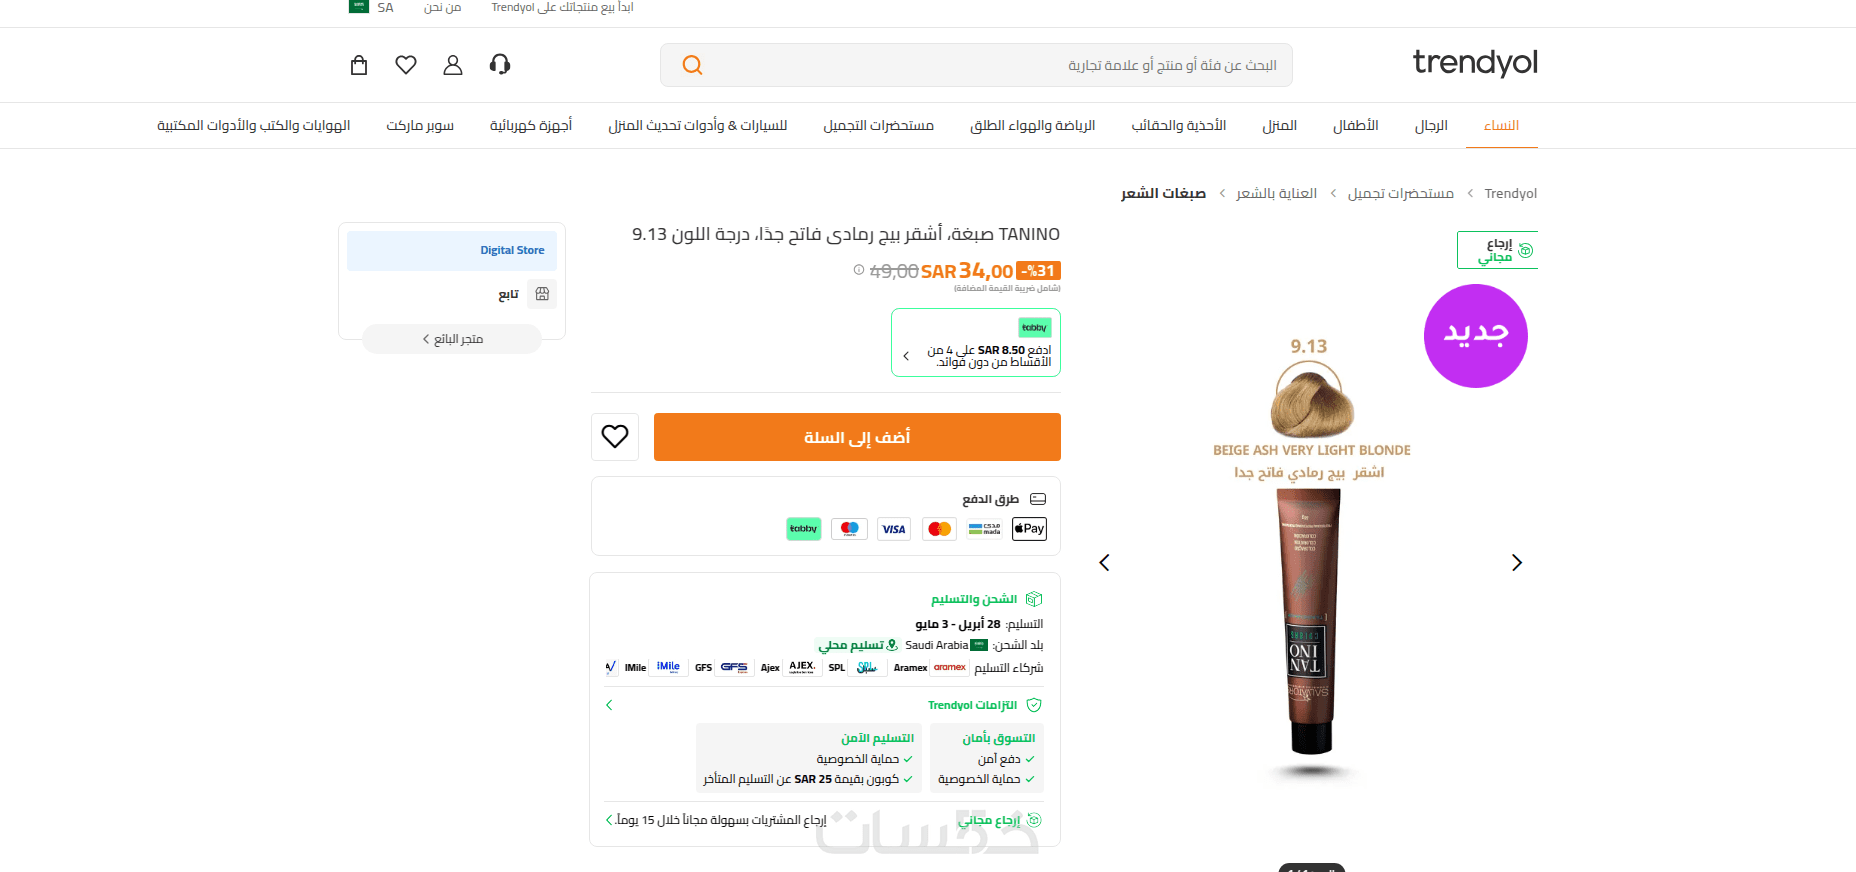
Task: Click the Saudi flag country selector
Action: click(x=359, y=7)
